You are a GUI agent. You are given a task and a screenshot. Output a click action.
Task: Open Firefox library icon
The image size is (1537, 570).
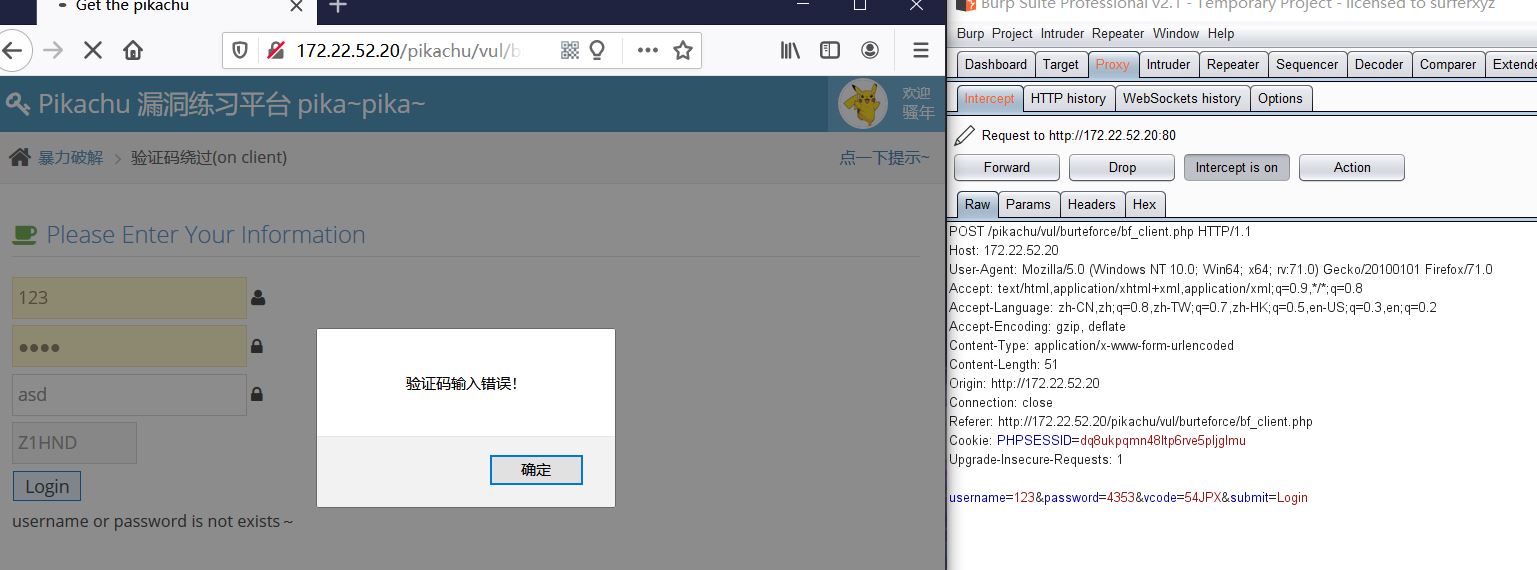[790, 50]
